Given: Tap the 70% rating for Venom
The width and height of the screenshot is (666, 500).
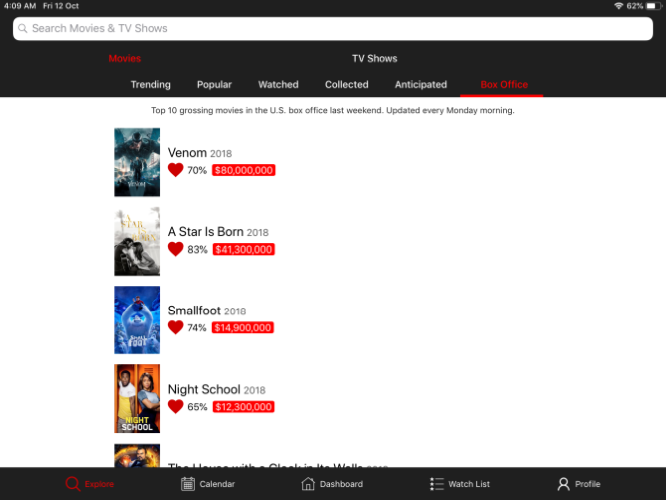Looking at the screenshot, I should click(x=197, y=170).
